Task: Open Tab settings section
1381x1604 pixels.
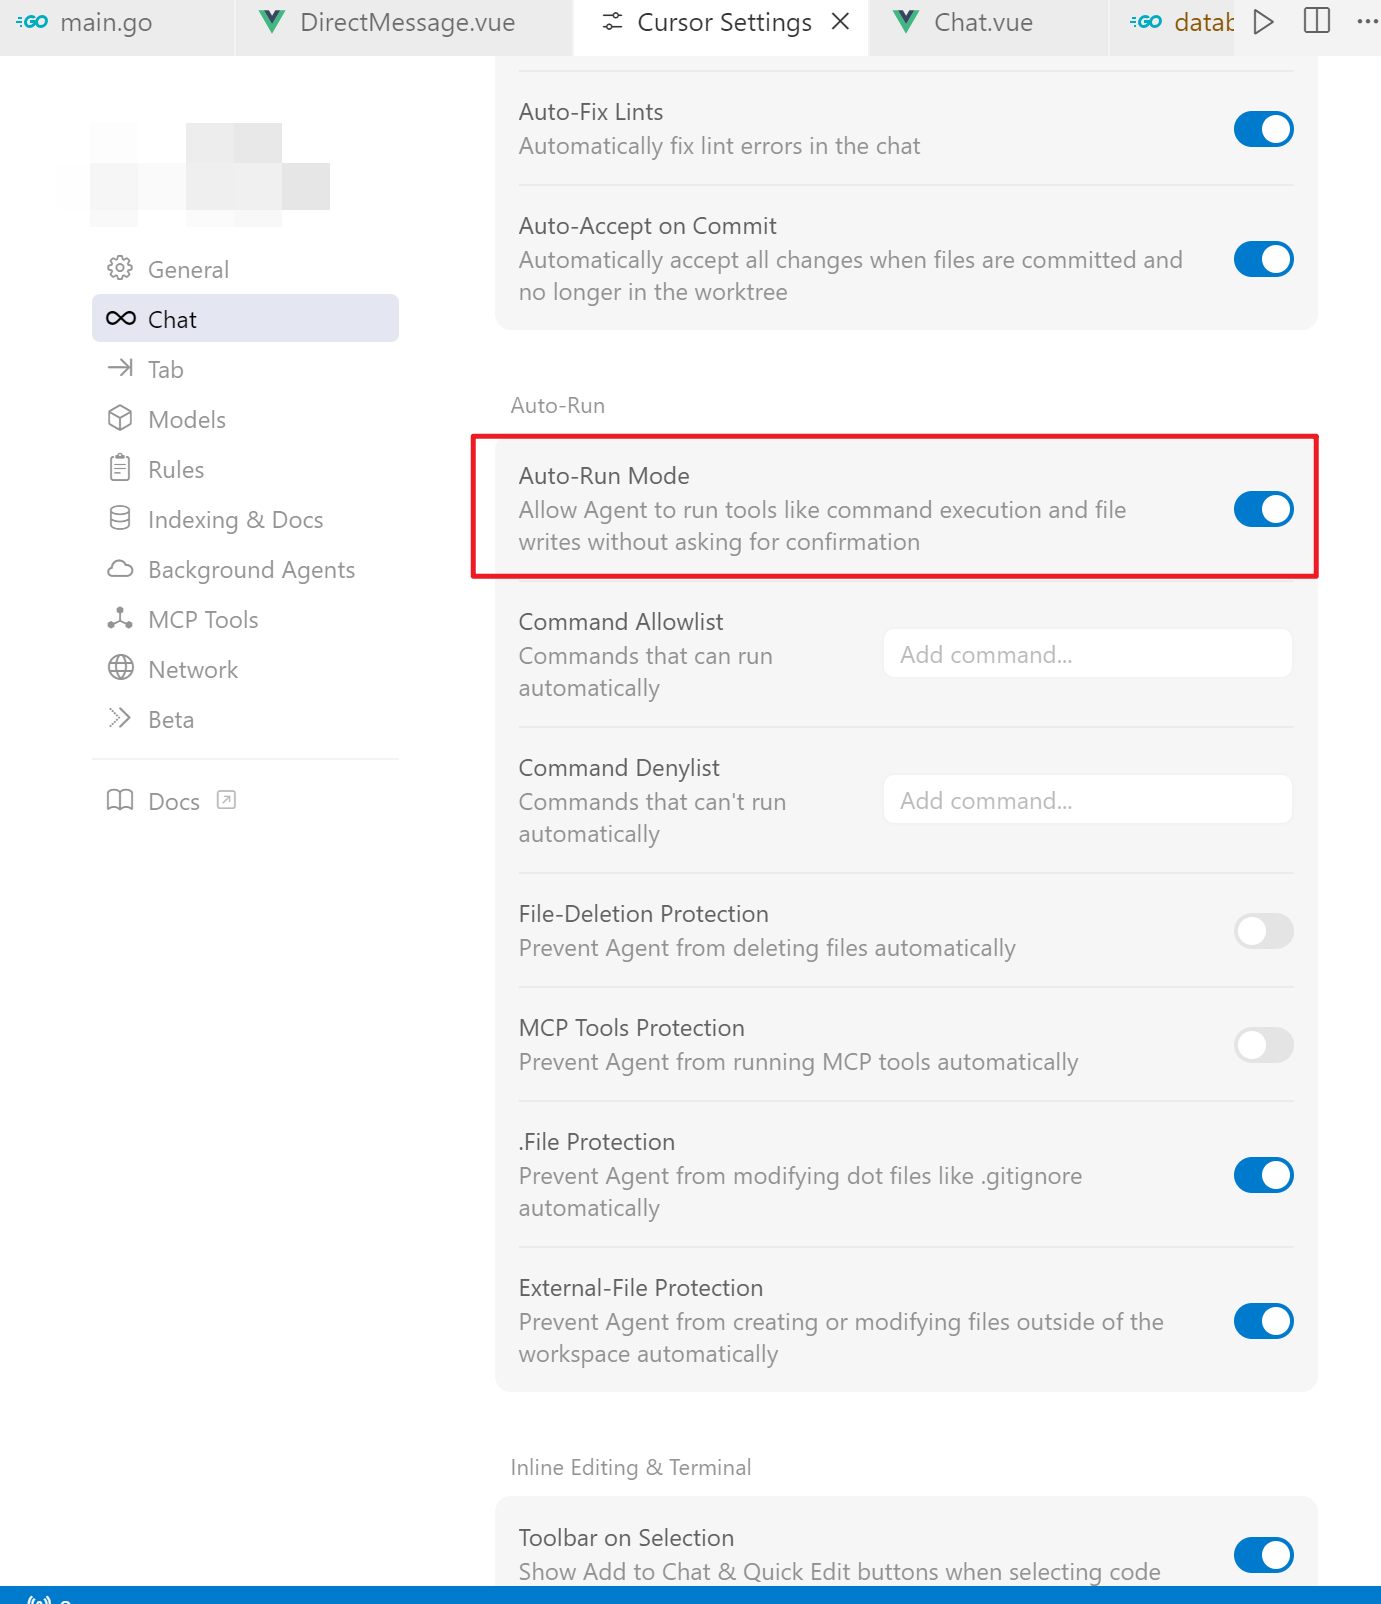Action: [245, 369]
